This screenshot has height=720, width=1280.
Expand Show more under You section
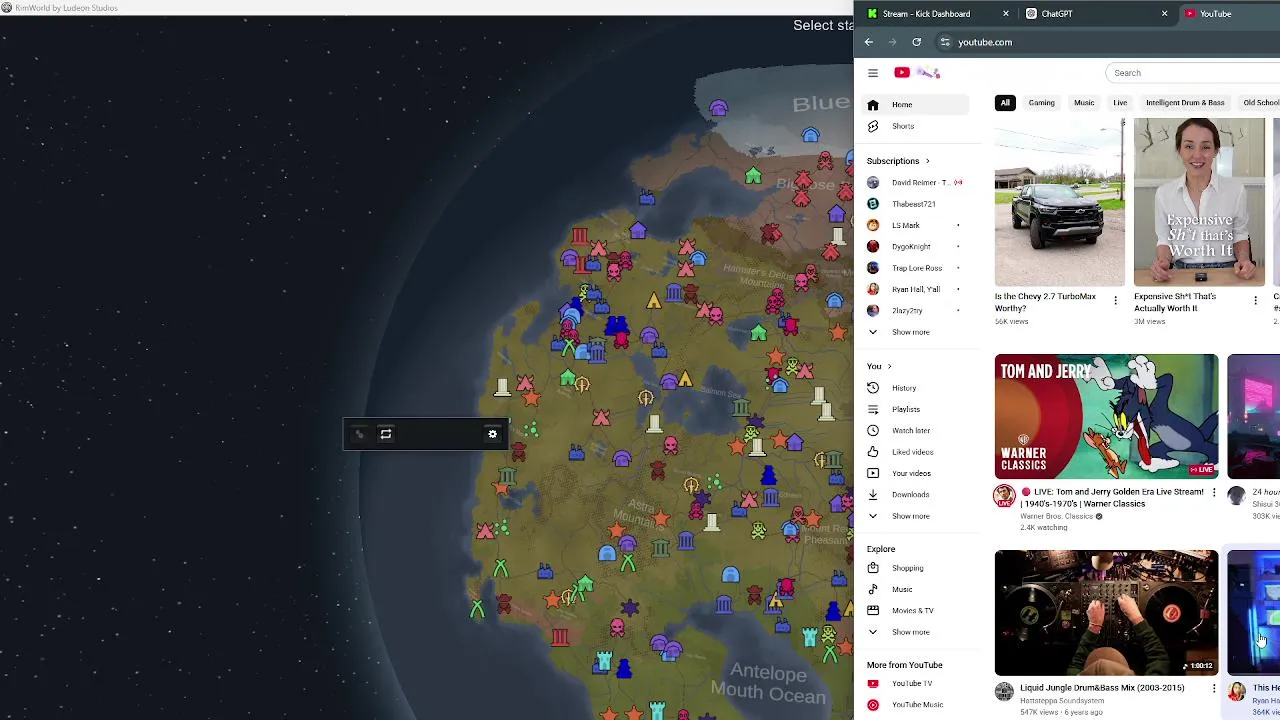click(916, 516)
